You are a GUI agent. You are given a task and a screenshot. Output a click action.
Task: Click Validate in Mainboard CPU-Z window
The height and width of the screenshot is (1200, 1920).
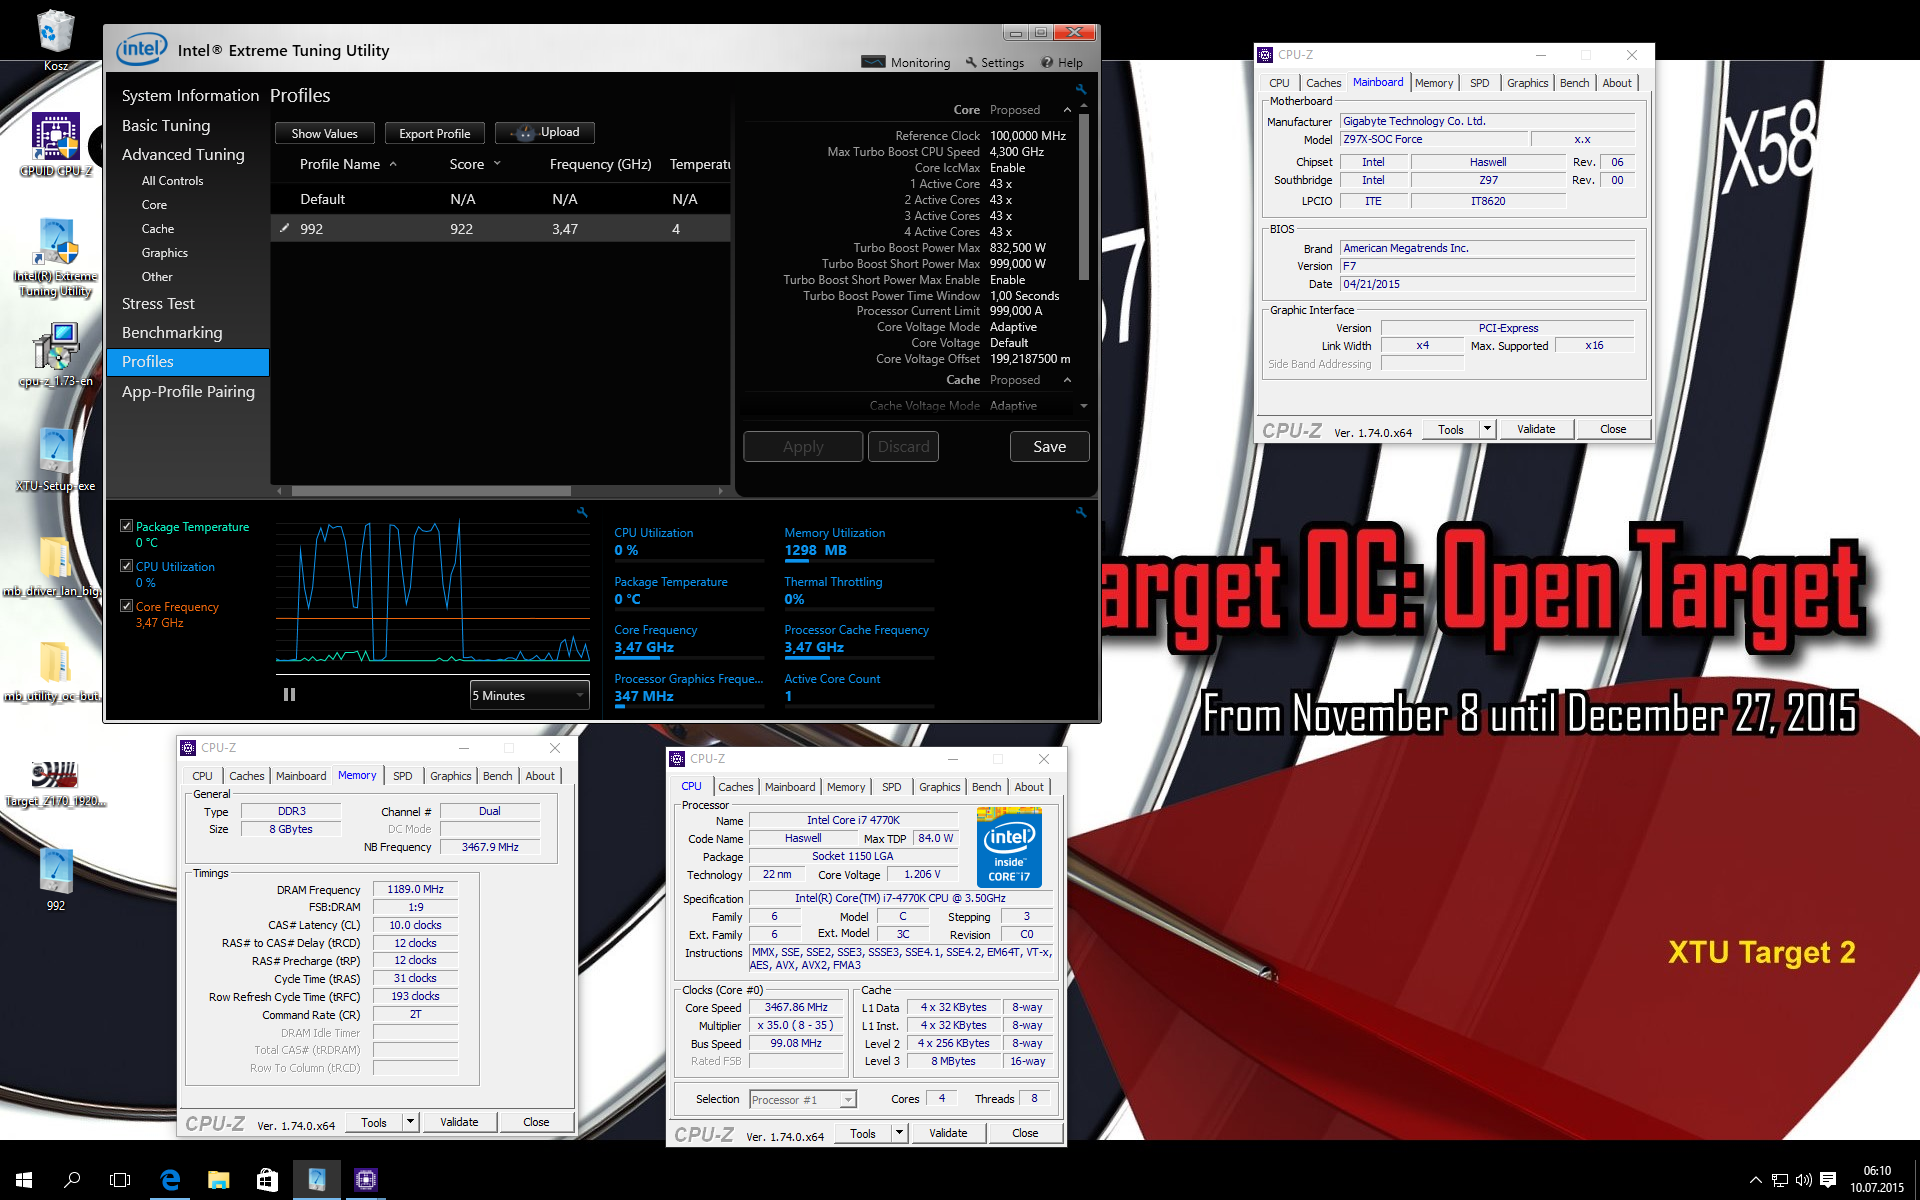coord(1536,429)
